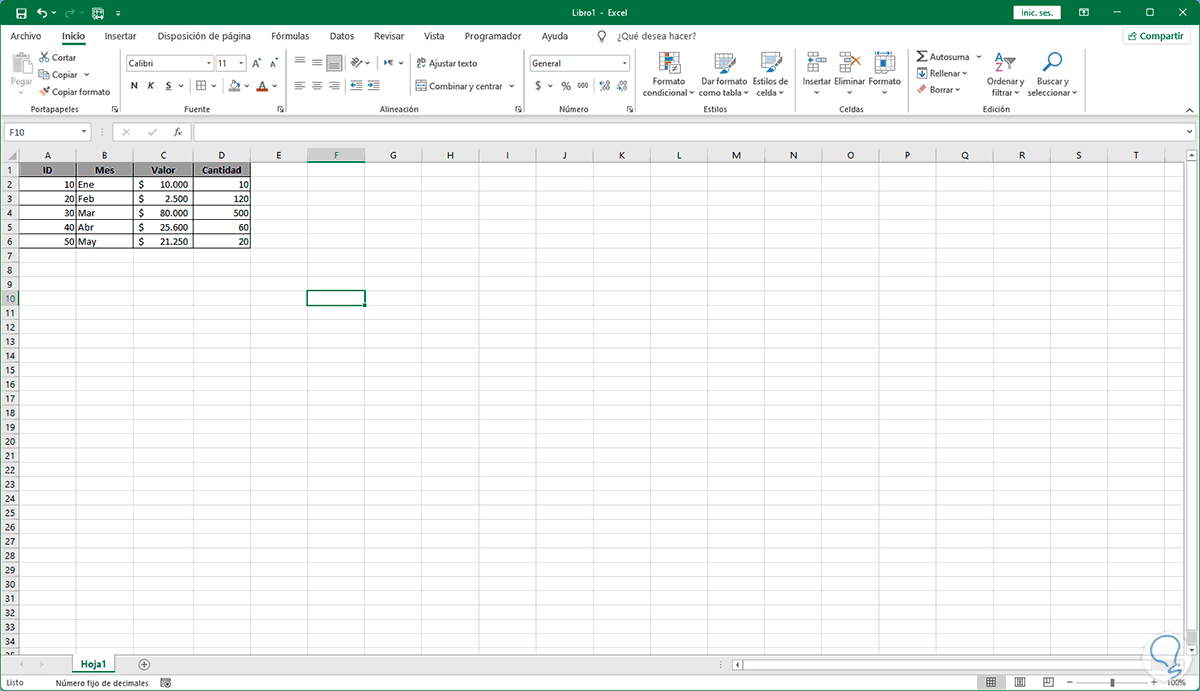The width and height of the screenshot is (1200, 691).
Task: Align text to top of cell
Action: pyautogui.click(x=299, y=62)
